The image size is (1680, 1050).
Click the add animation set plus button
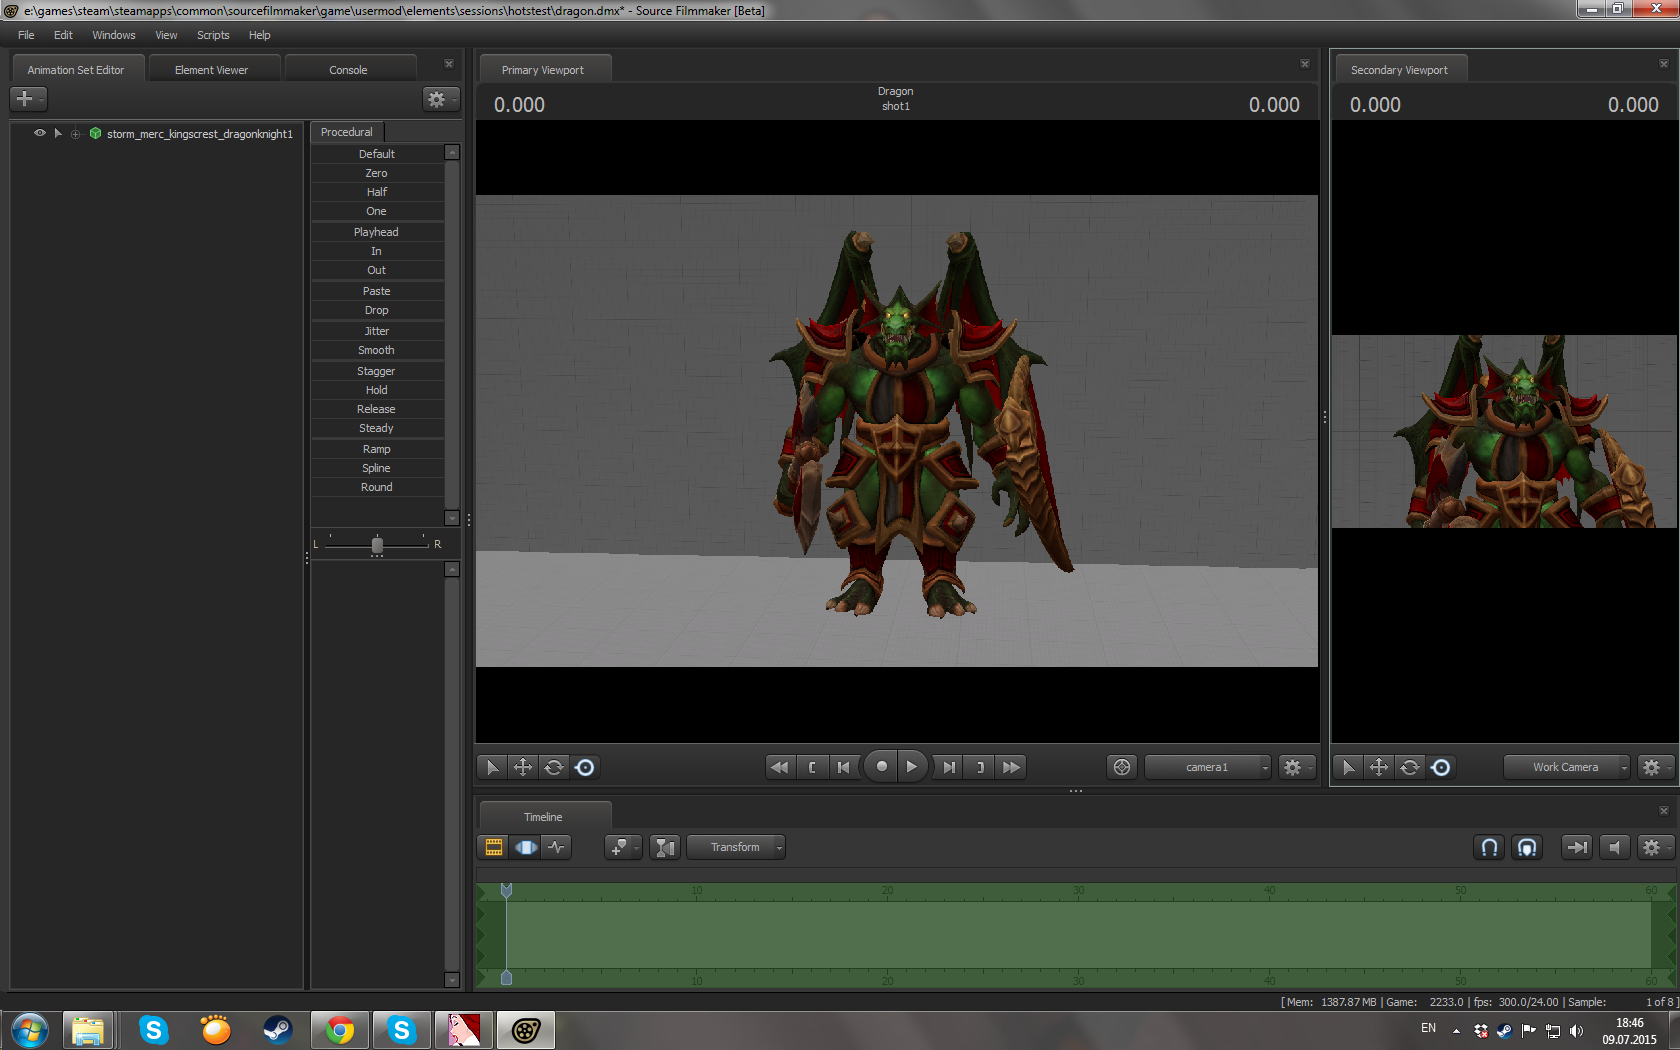click(25, 98)
